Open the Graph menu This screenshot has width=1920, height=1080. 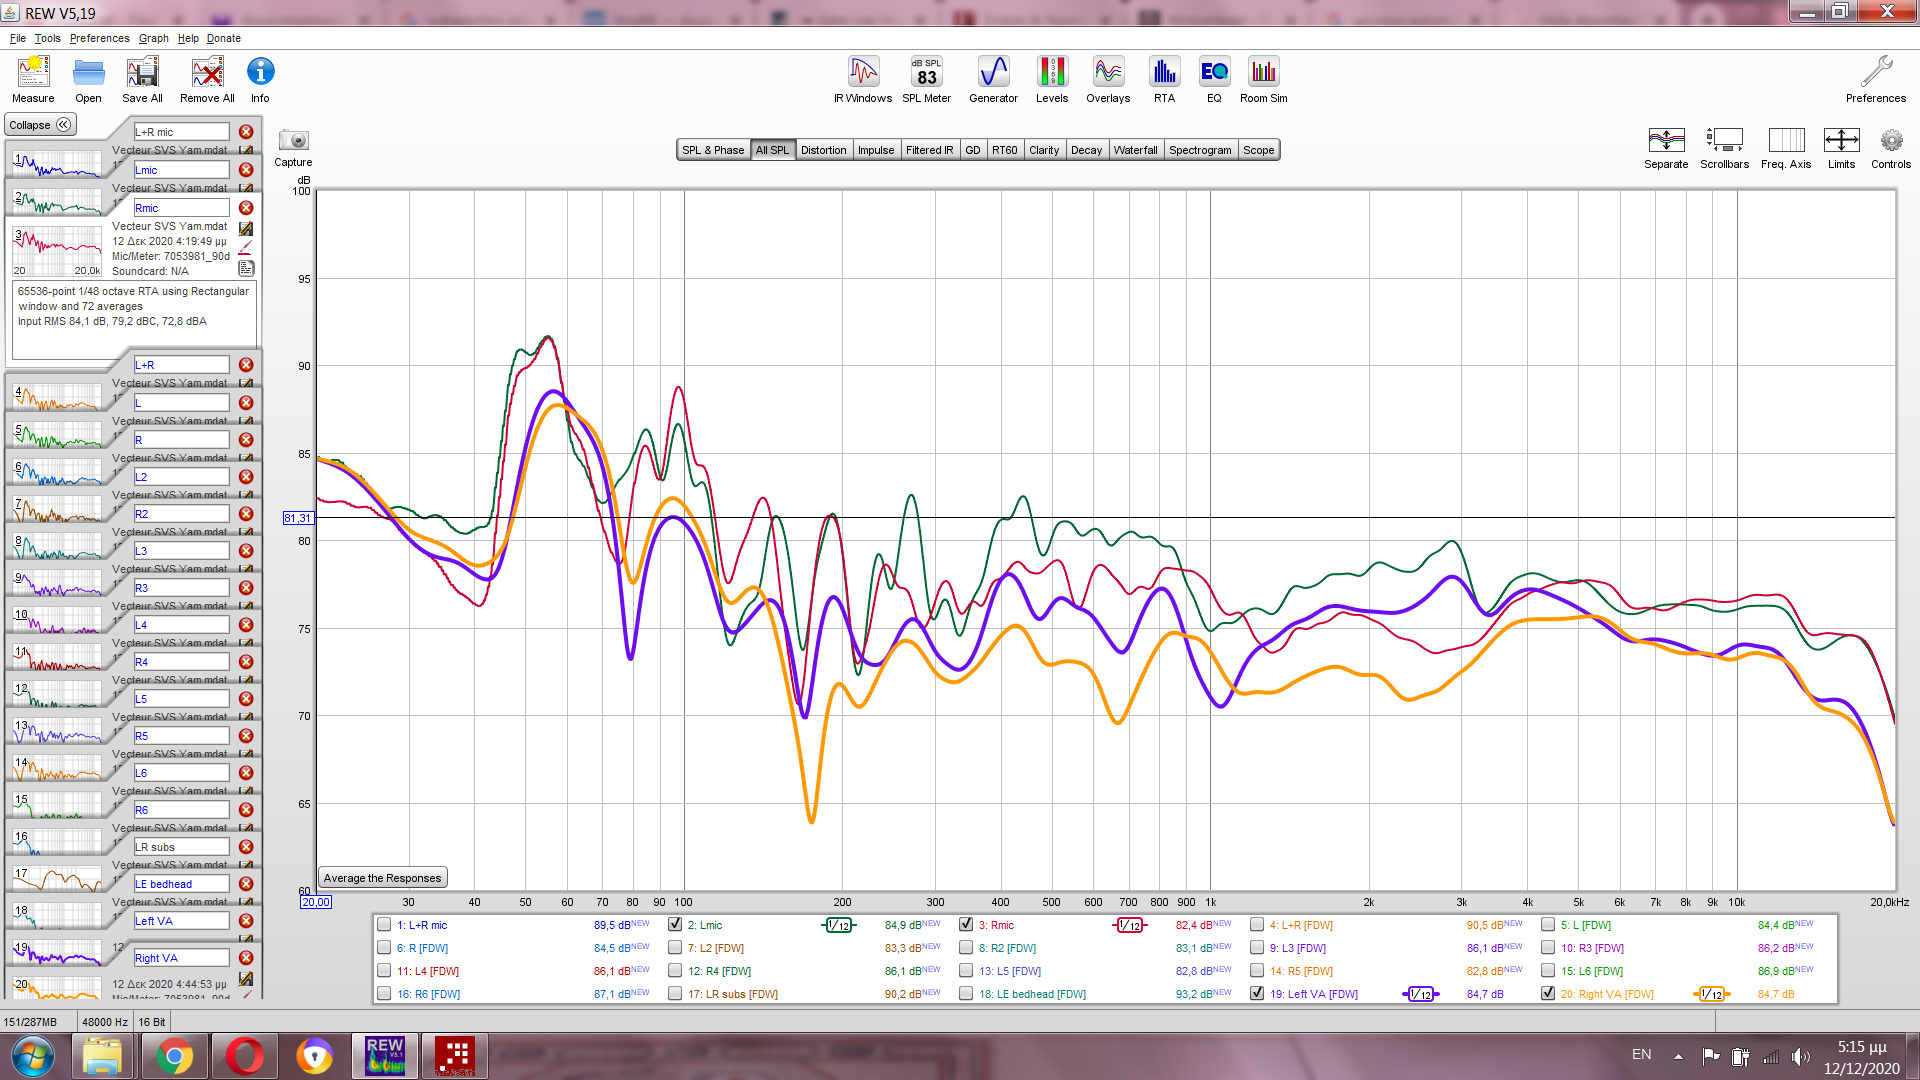(153, 38)
